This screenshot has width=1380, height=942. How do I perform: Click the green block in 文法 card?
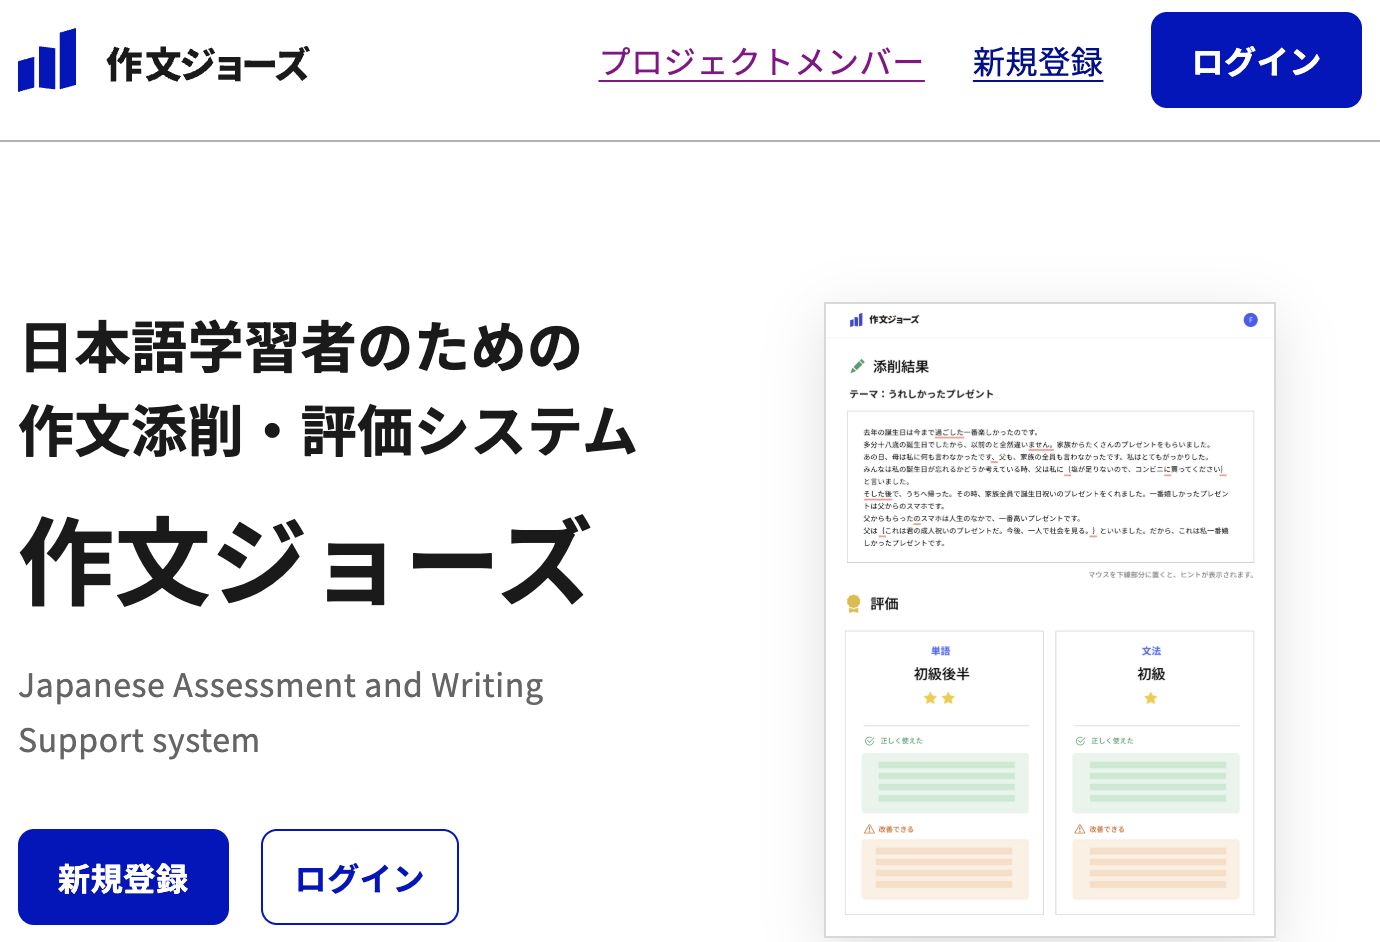[x=1156, y=782]
